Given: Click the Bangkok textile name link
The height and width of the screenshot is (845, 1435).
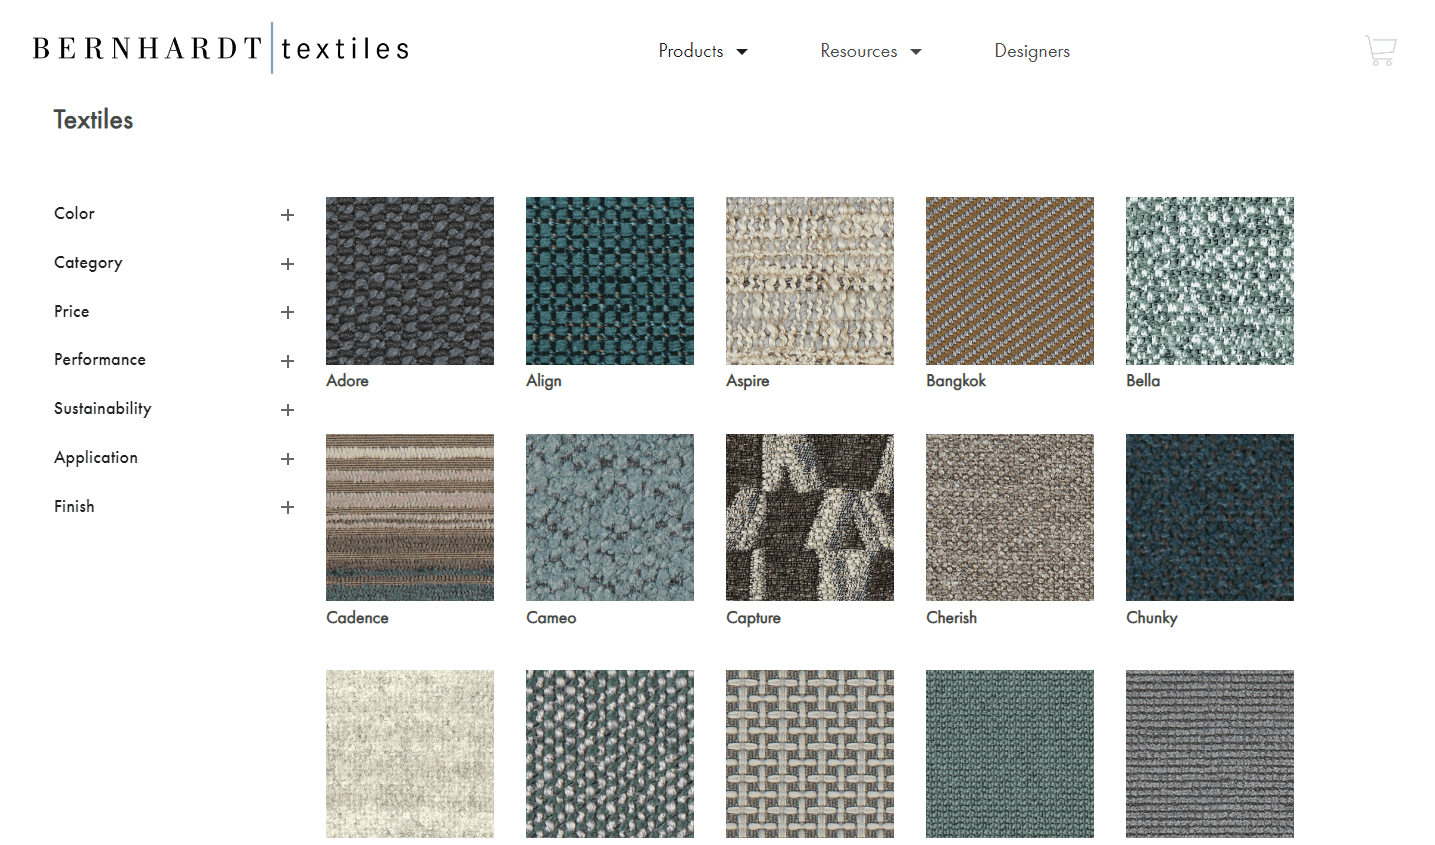Looking at the screenshot, I should [955, 381].
